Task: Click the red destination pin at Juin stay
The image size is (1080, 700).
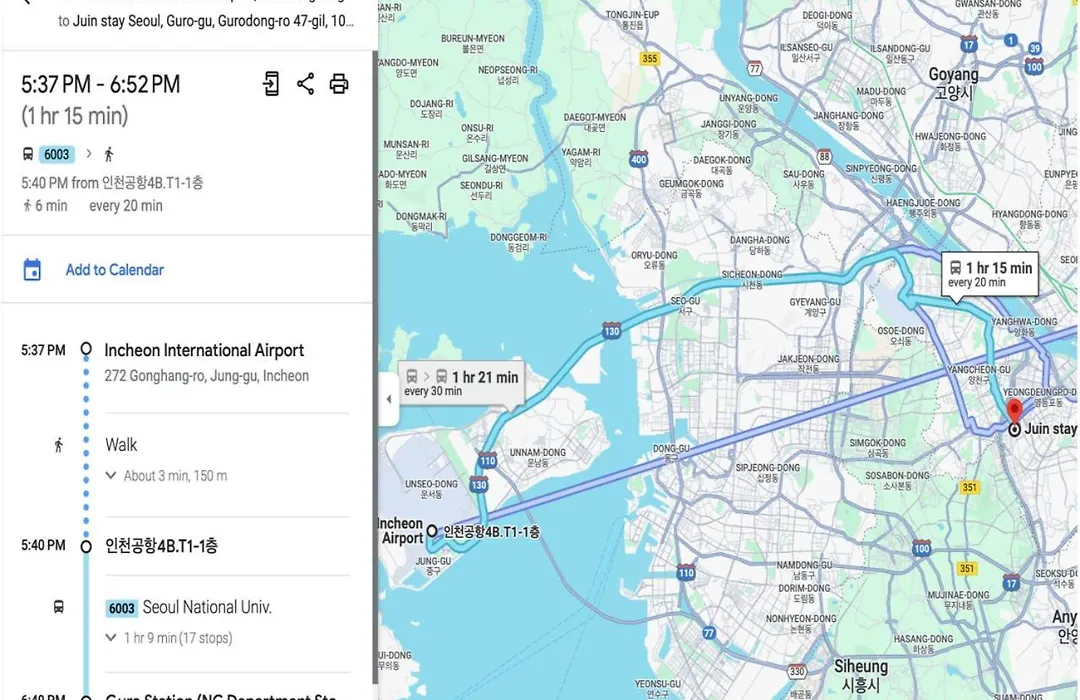Action: (1014, 409)
